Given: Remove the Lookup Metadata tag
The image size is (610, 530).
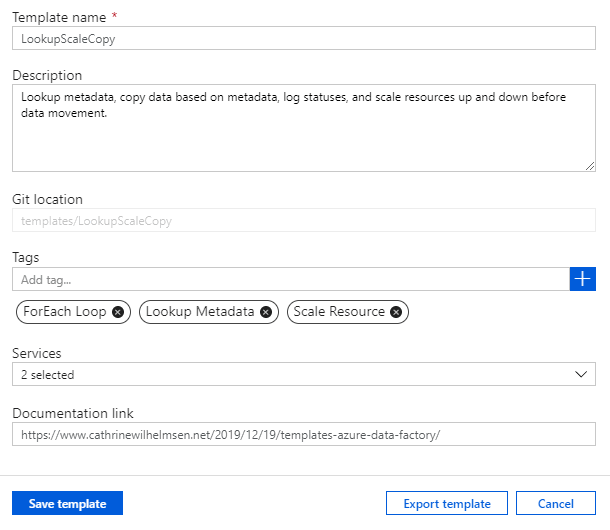Looking at the screenshot, I should point(266,312).
